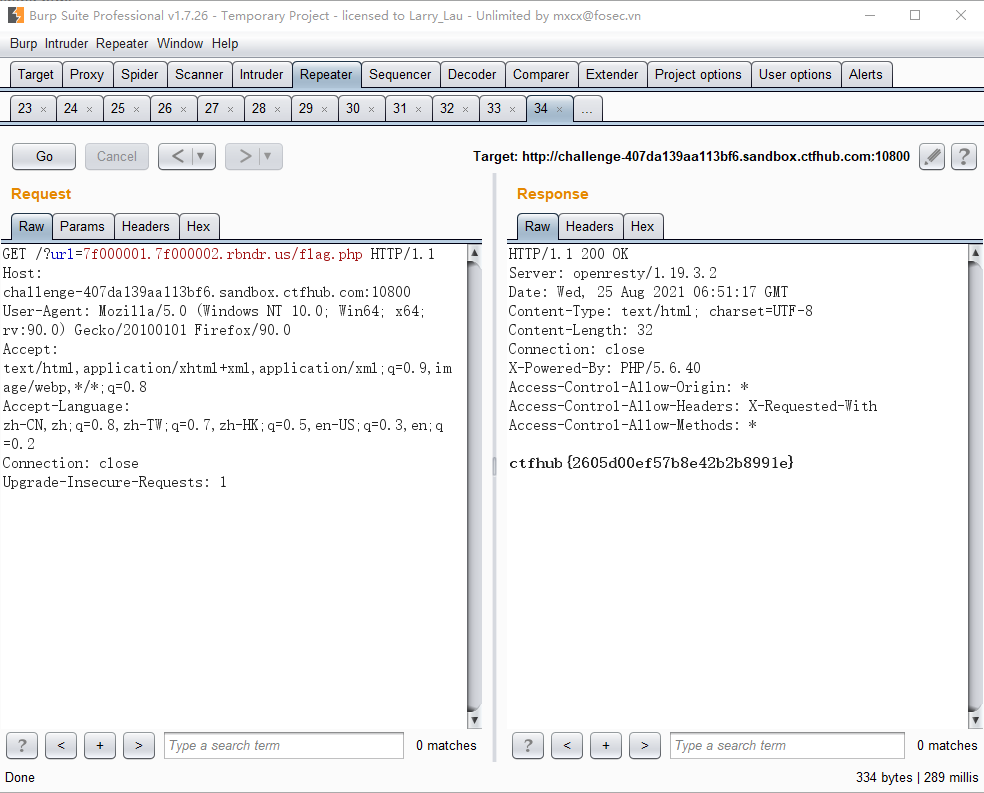Focus the request search term field
This screenshot has height=793, width=984.
(x=284, y=745)
